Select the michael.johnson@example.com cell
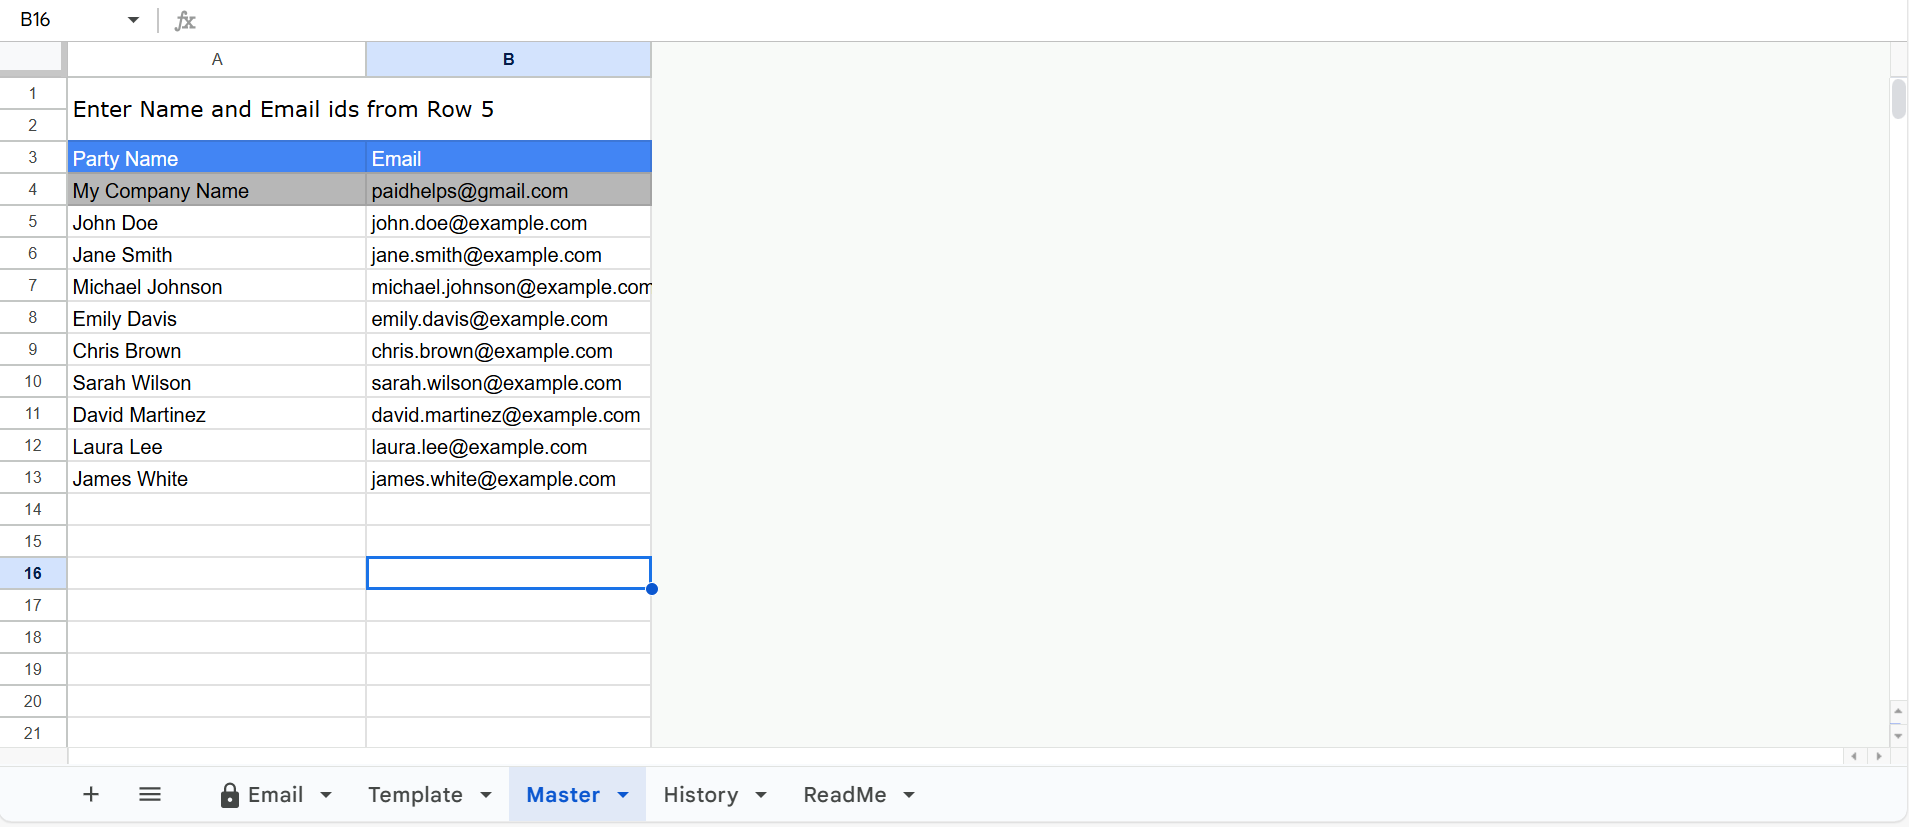This screenshot has width=1909, height=827. click(509, 286)
